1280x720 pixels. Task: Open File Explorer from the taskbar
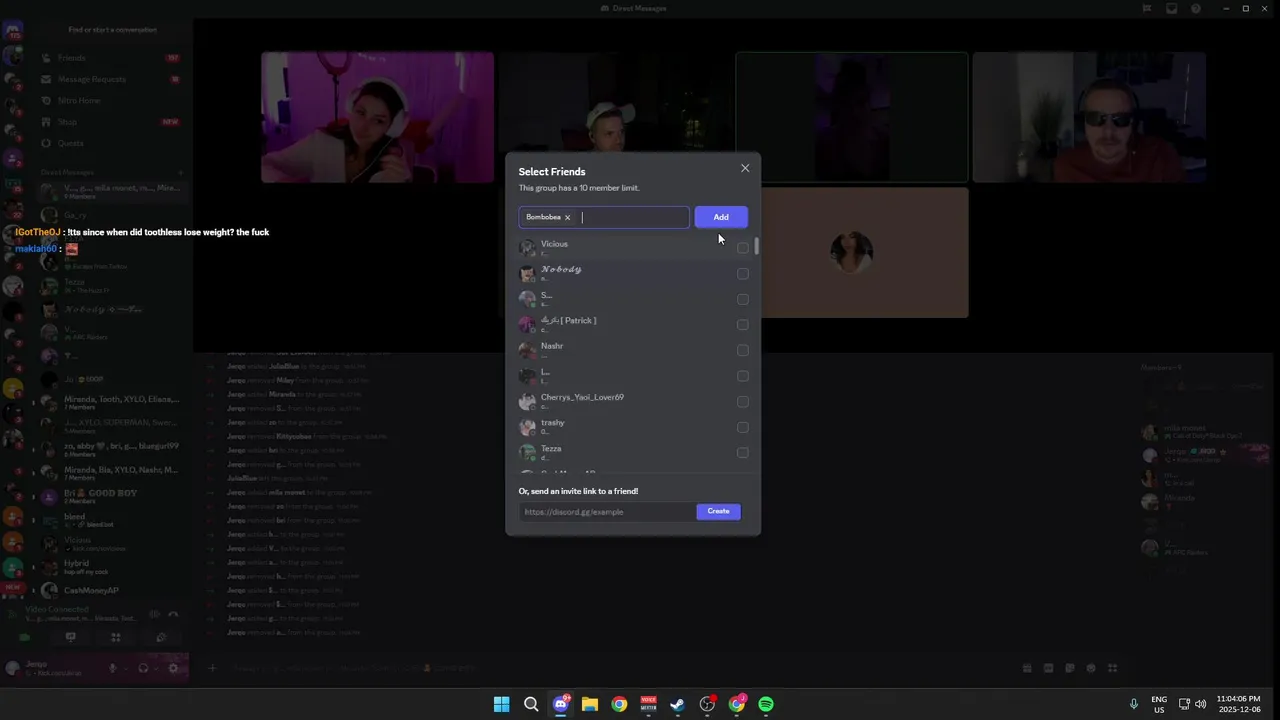click(x=590, y=704)
